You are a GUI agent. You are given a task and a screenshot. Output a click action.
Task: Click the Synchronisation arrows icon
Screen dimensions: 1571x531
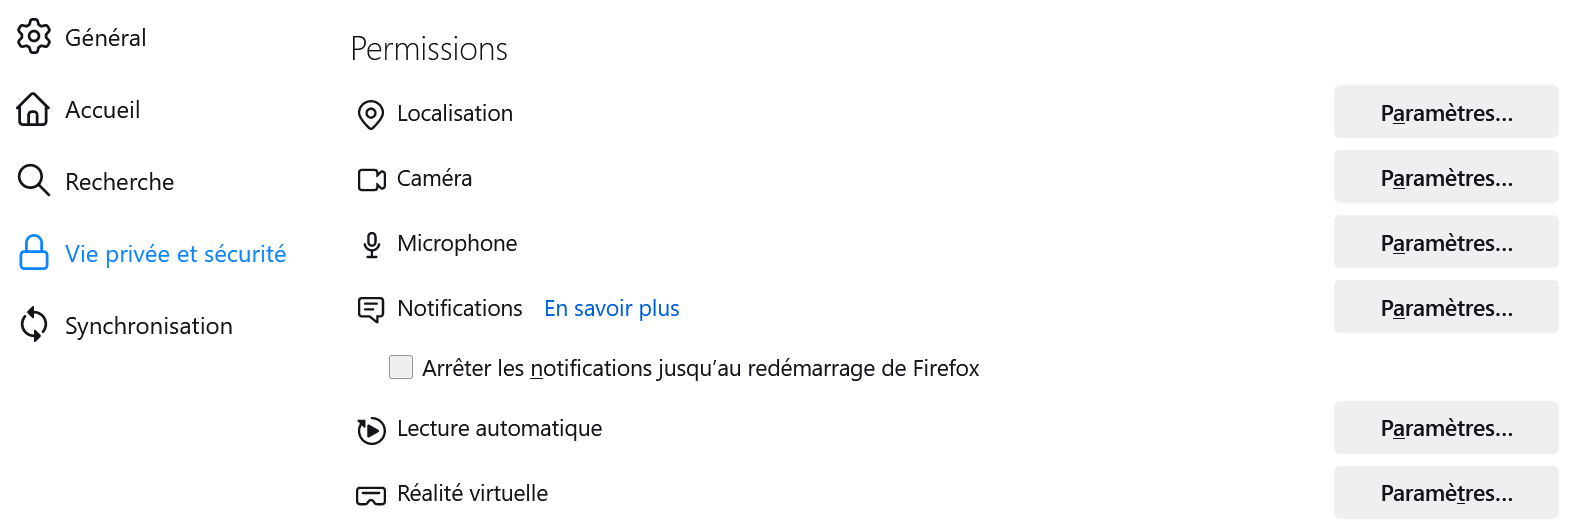34,325
